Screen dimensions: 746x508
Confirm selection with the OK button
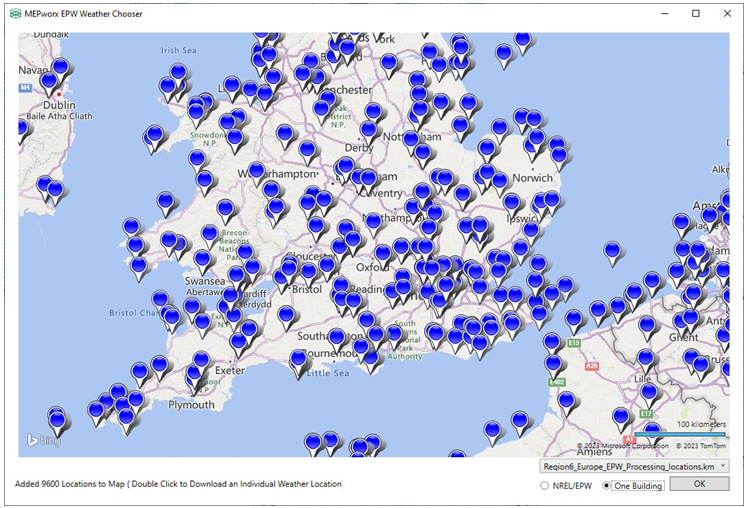click(699, 484)
